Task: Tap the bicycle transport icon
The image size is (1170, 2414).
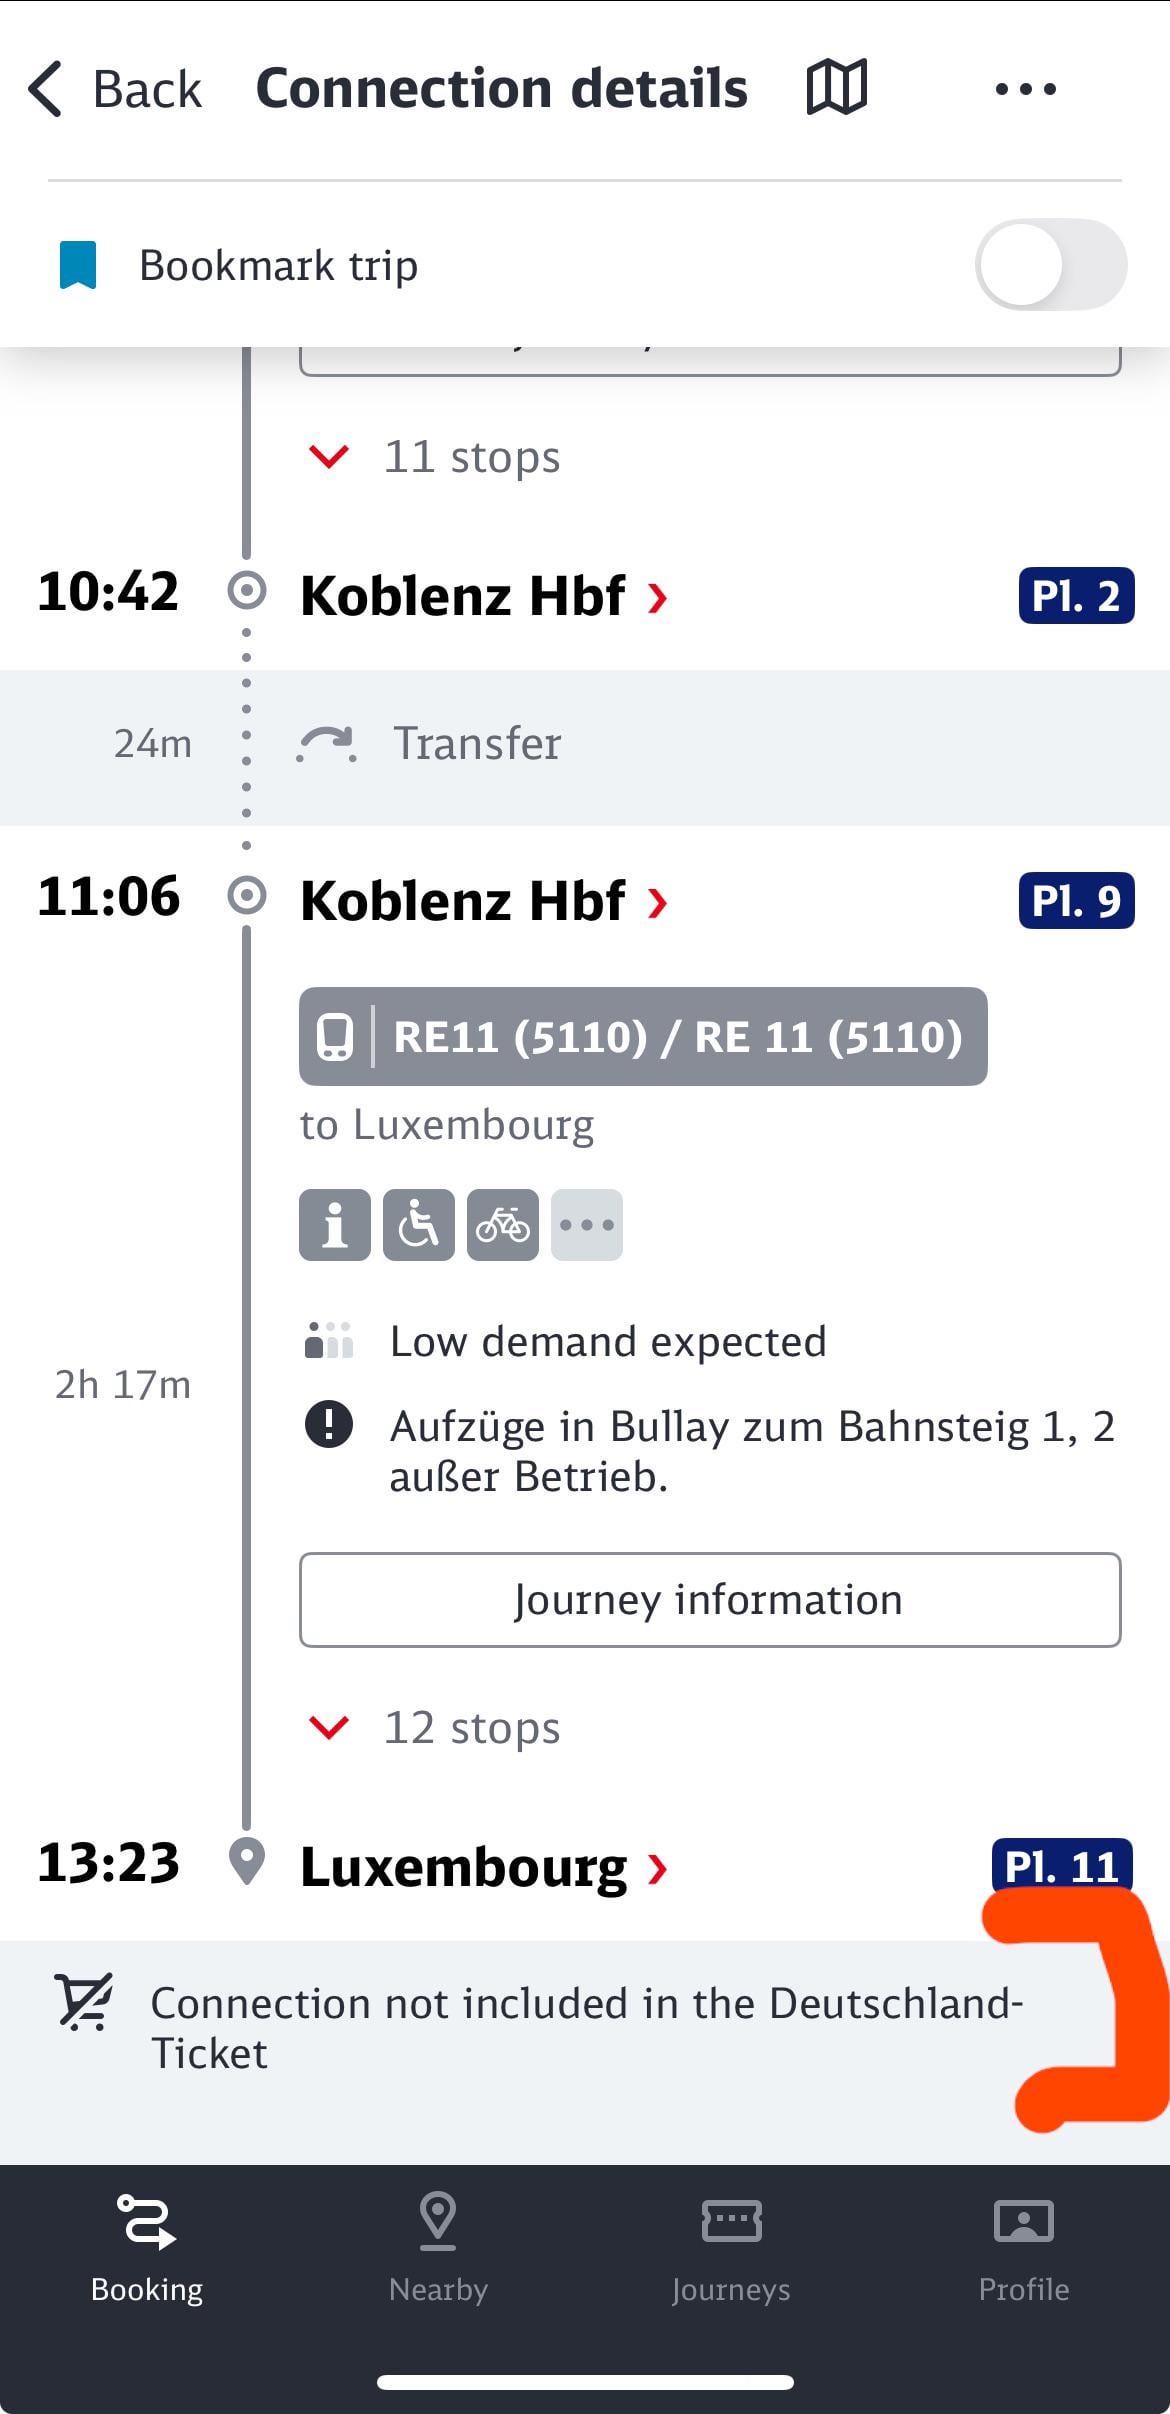Action: coord(502,1225)
